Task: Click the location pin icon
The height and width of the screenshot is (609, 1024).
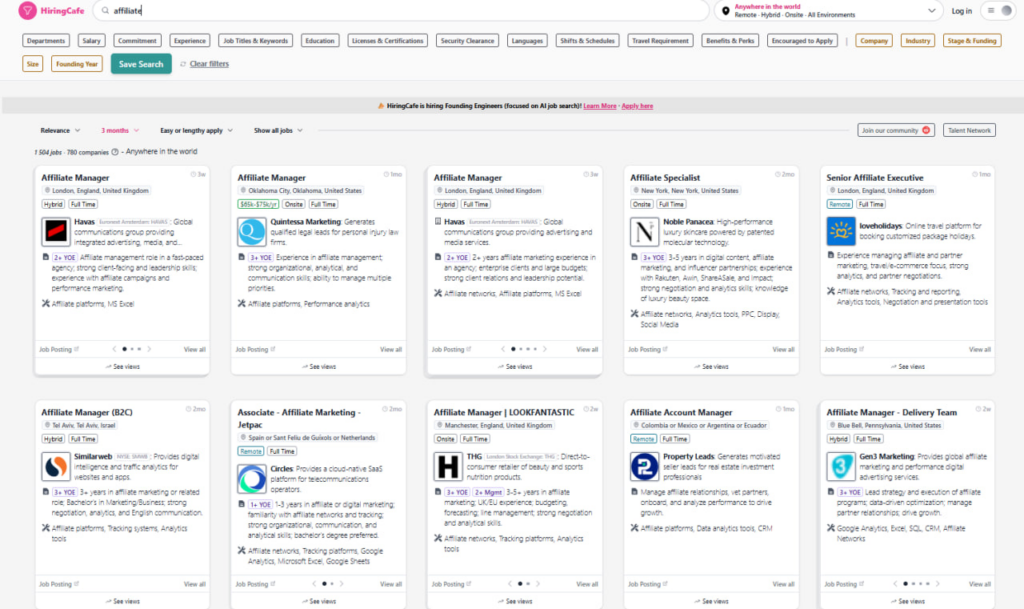Action: pyautogui.click(x=726, y=11)
